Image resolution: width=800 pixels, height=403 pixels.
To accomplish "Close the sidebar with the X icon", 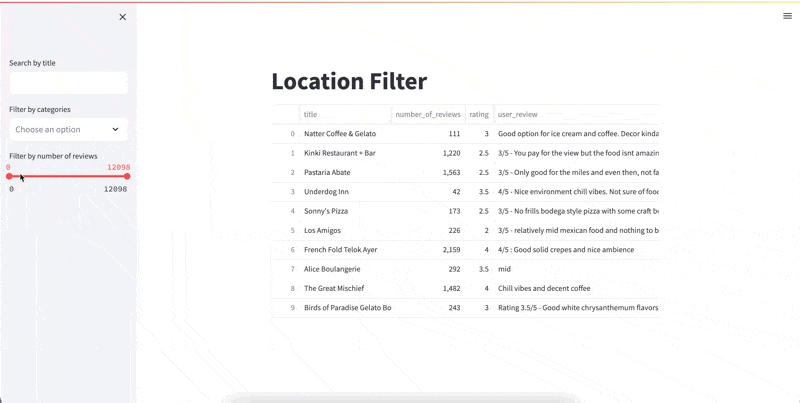I will (x=123, y=17).
